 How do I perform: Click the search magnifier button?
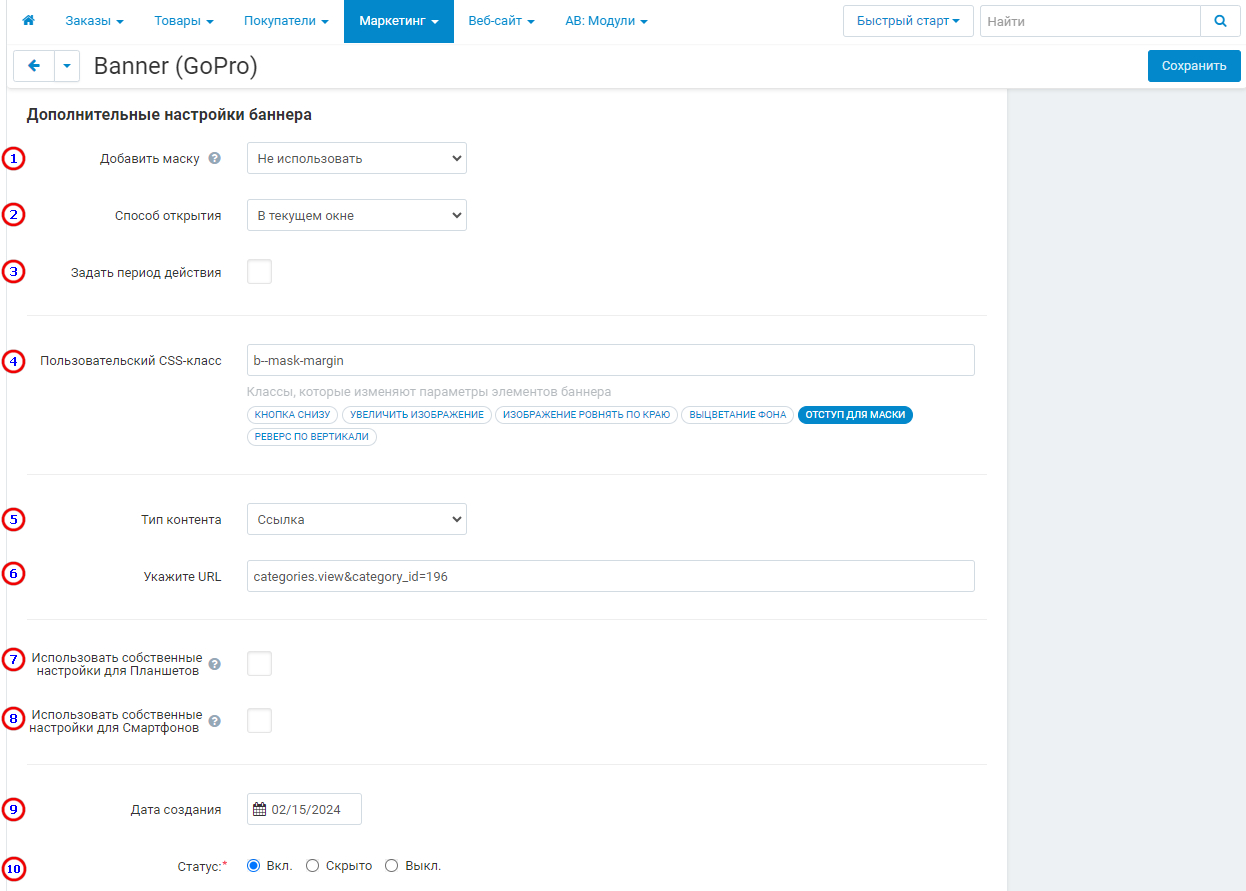coord(1220,21)
